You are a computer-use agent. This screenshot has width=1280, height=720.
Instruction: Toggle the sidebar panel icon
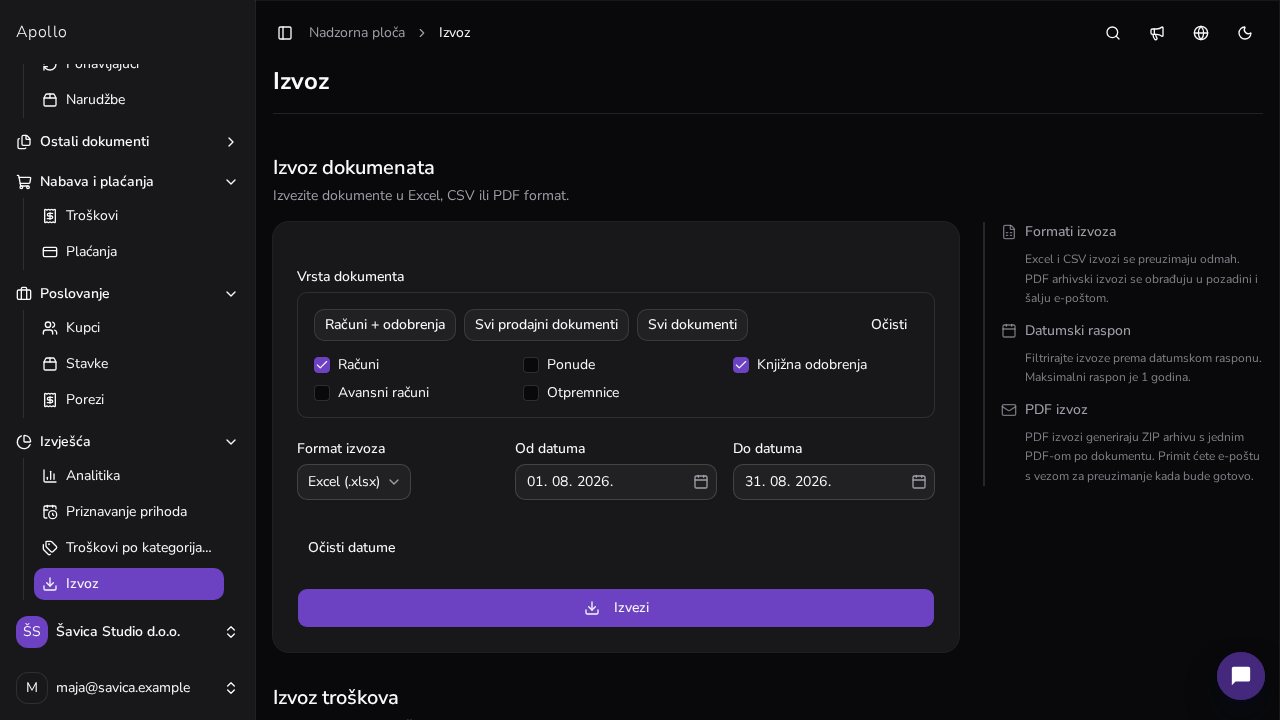[x=285, y=33]
